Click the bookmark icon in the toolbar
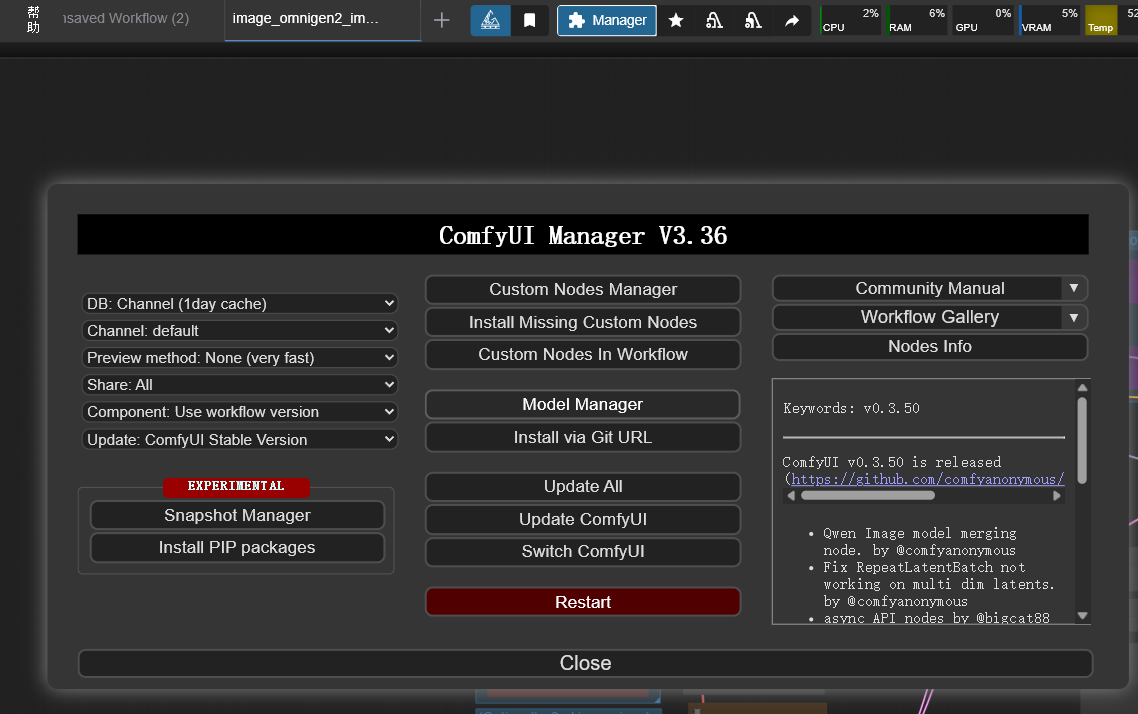Image resolution: width=1138 pixels, height=714 pixels. pos(530,20)
